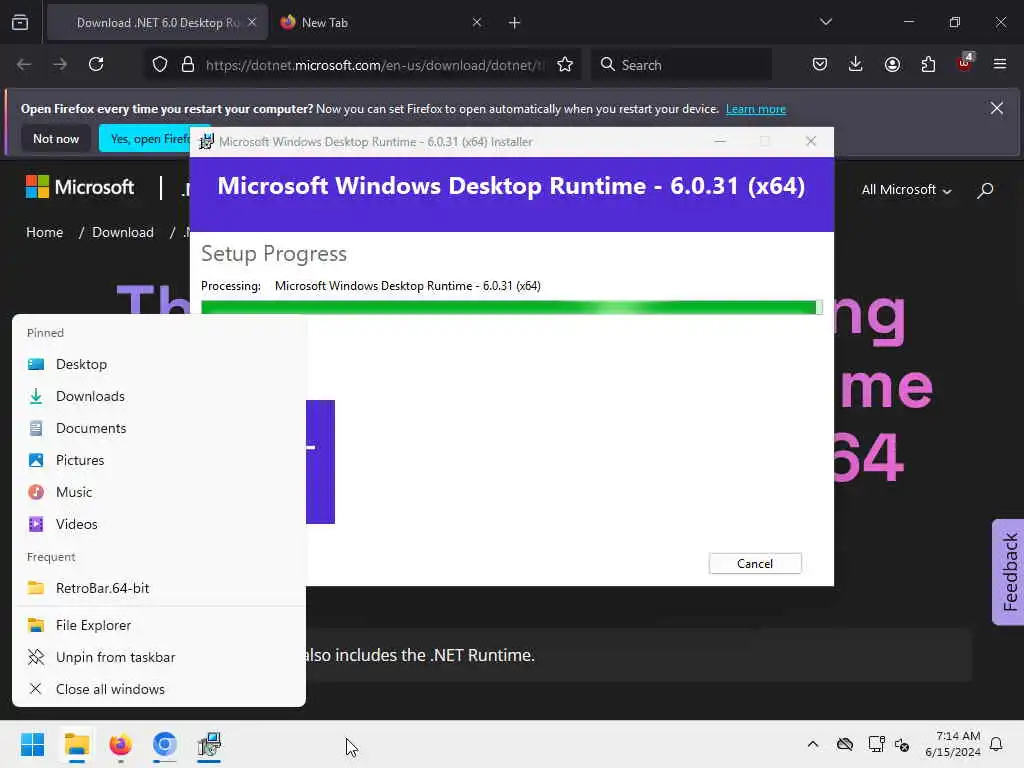This screenshot has width=1024, height=768.
Task: Open Videos from jump list
Action: (159, 524)
